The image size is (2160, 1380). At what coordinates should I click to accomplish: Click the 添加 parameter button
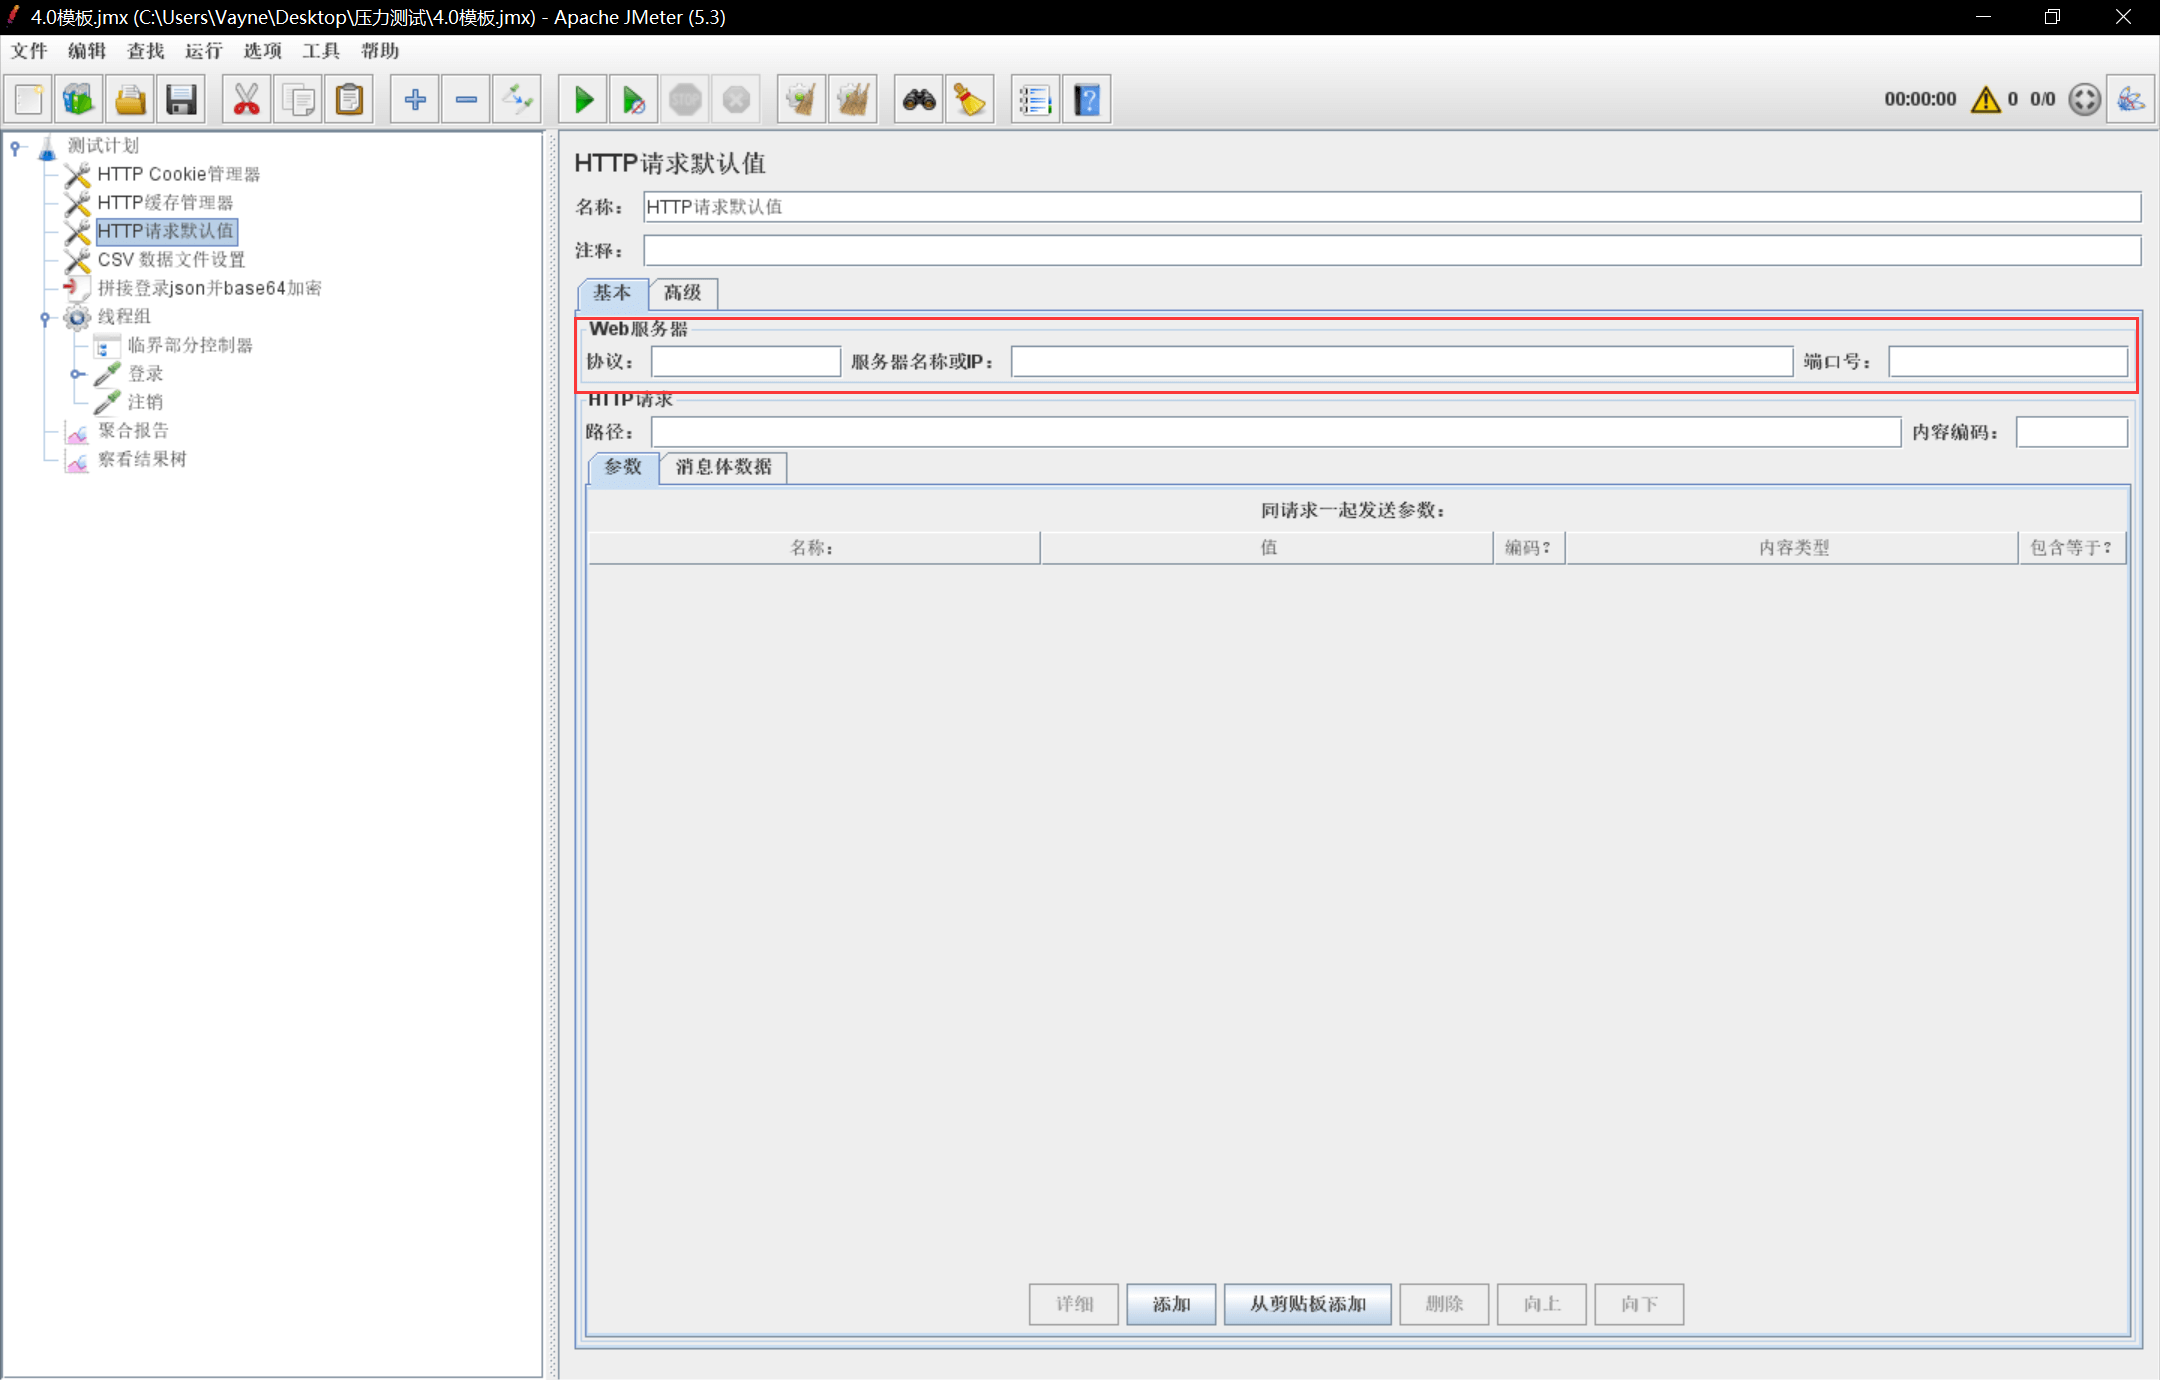pyautogui.click(x=1171, y=1304)
